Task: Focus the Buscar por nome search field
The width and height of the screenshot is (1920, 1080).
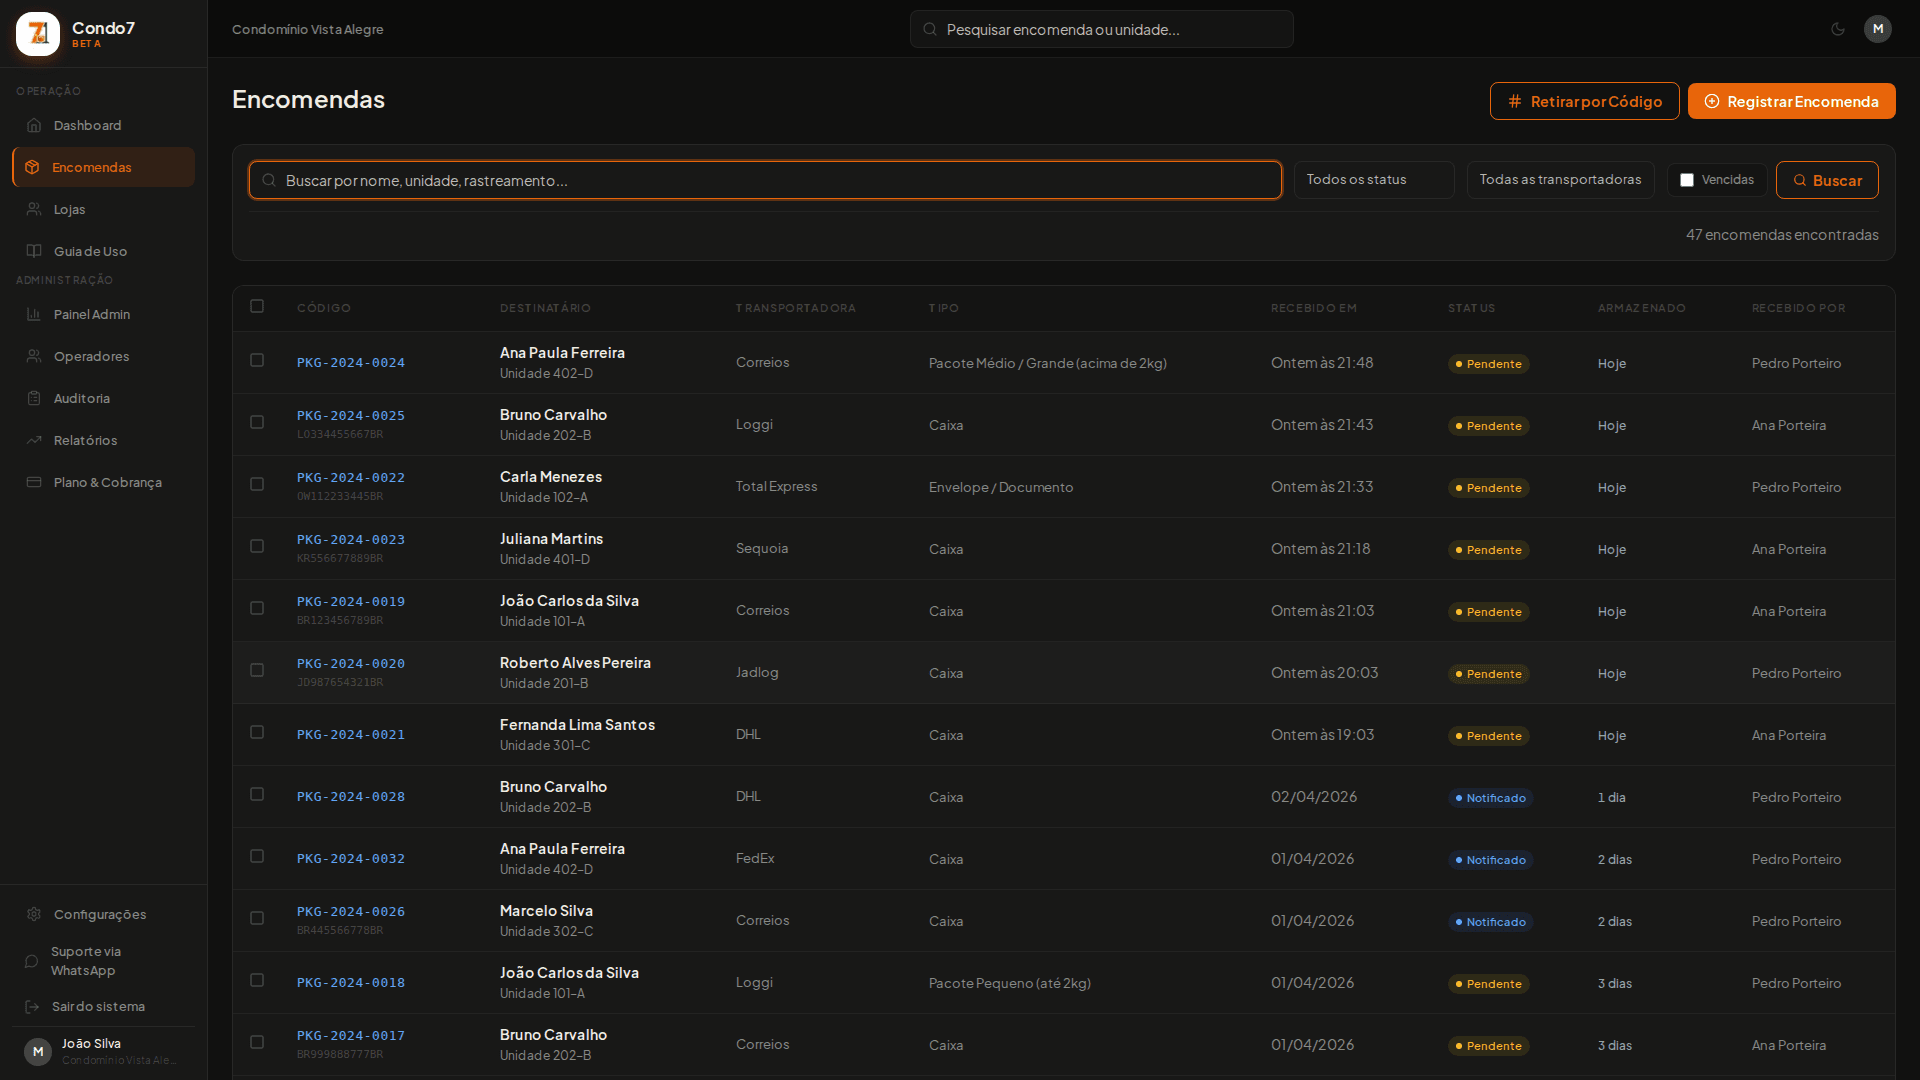Action: [765, 180]
